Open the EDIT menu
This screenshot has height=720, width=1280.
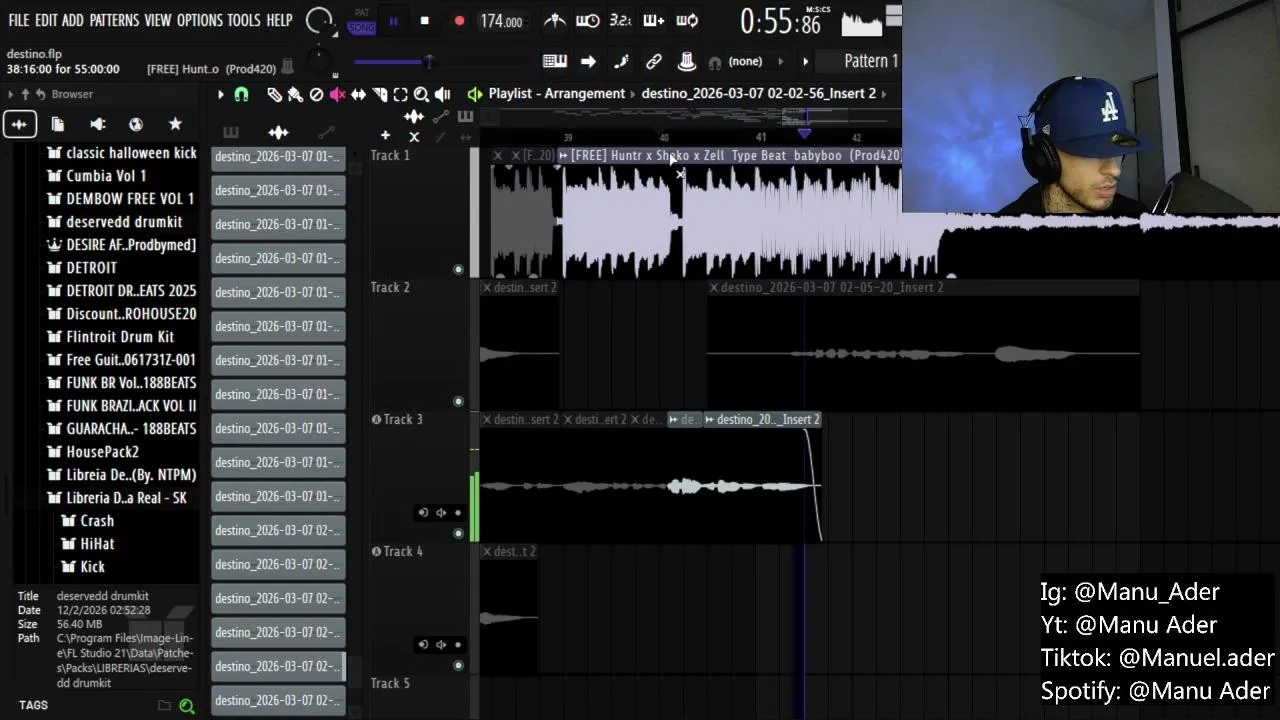[46, 20]
